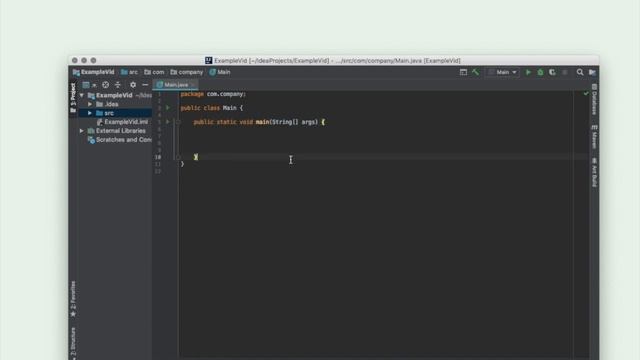The image size is (640, 360).
Task: Open the Project Structure toolbar icon
Action: click(x=463, y=72)
